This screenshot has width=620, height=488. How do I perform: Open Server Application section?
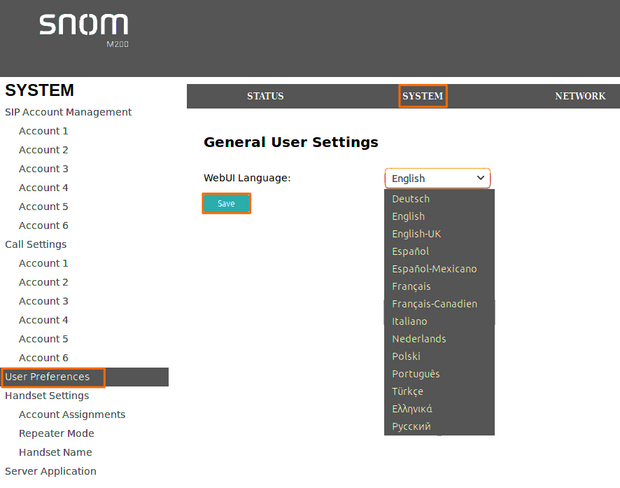(50, 471)
